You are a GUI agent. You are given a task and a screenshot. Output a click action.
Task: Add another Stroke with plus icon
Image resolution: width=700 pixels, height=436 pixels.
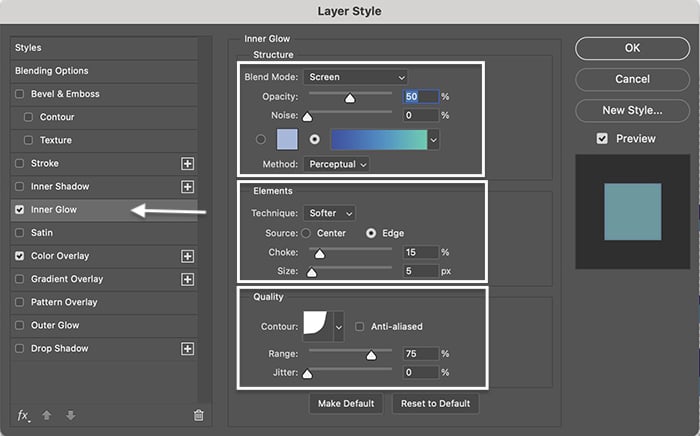click(188, 163)
